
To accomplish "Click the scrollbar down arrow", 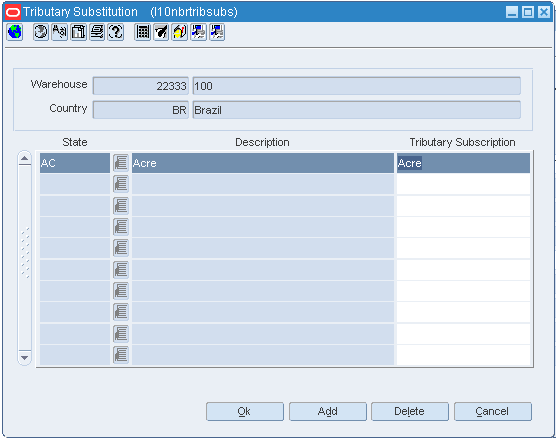I will tap(24, 357).
